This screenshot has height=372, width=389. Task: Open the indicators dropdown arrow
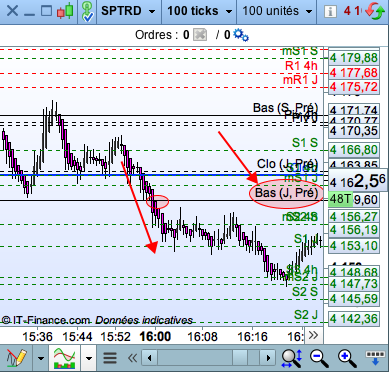pyautogui.click(x=89, y=359)
